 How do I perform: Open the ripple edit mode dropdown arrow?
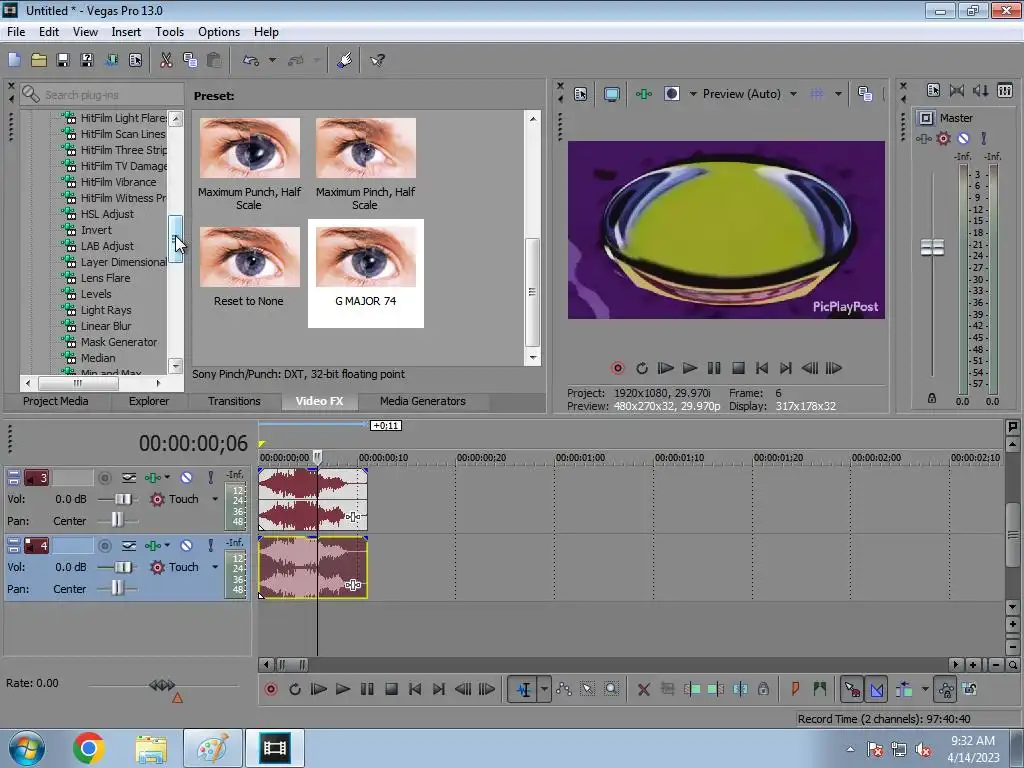point(925,689)
